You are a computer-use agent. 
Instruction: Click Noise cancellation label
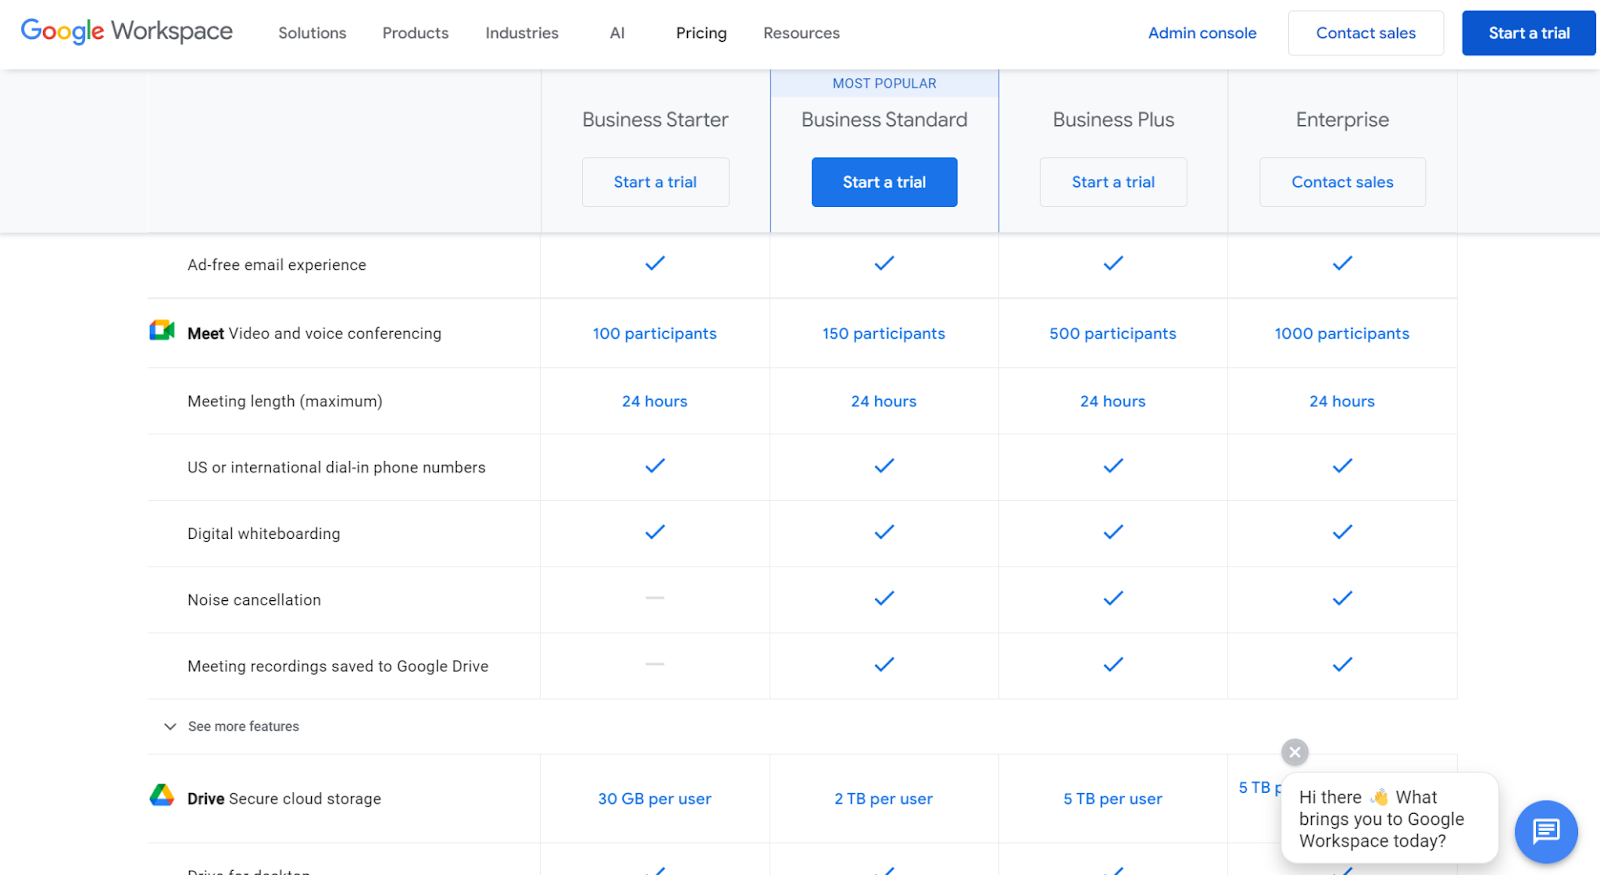(254, 600)
